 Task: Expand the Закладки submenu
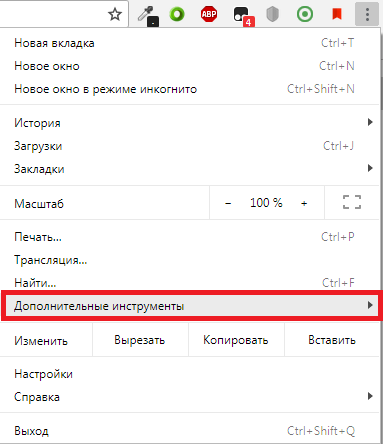(190, 169)
